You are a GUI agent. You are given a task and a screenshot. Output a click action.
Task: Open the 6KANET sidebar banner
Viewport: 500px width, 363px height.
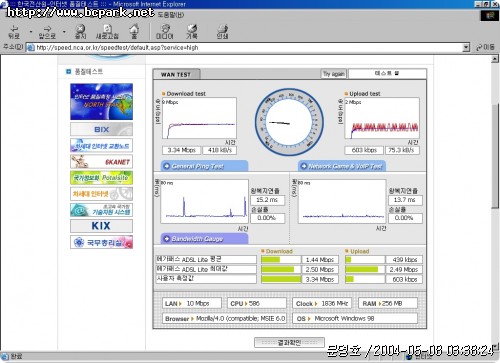tap(101, 162)
